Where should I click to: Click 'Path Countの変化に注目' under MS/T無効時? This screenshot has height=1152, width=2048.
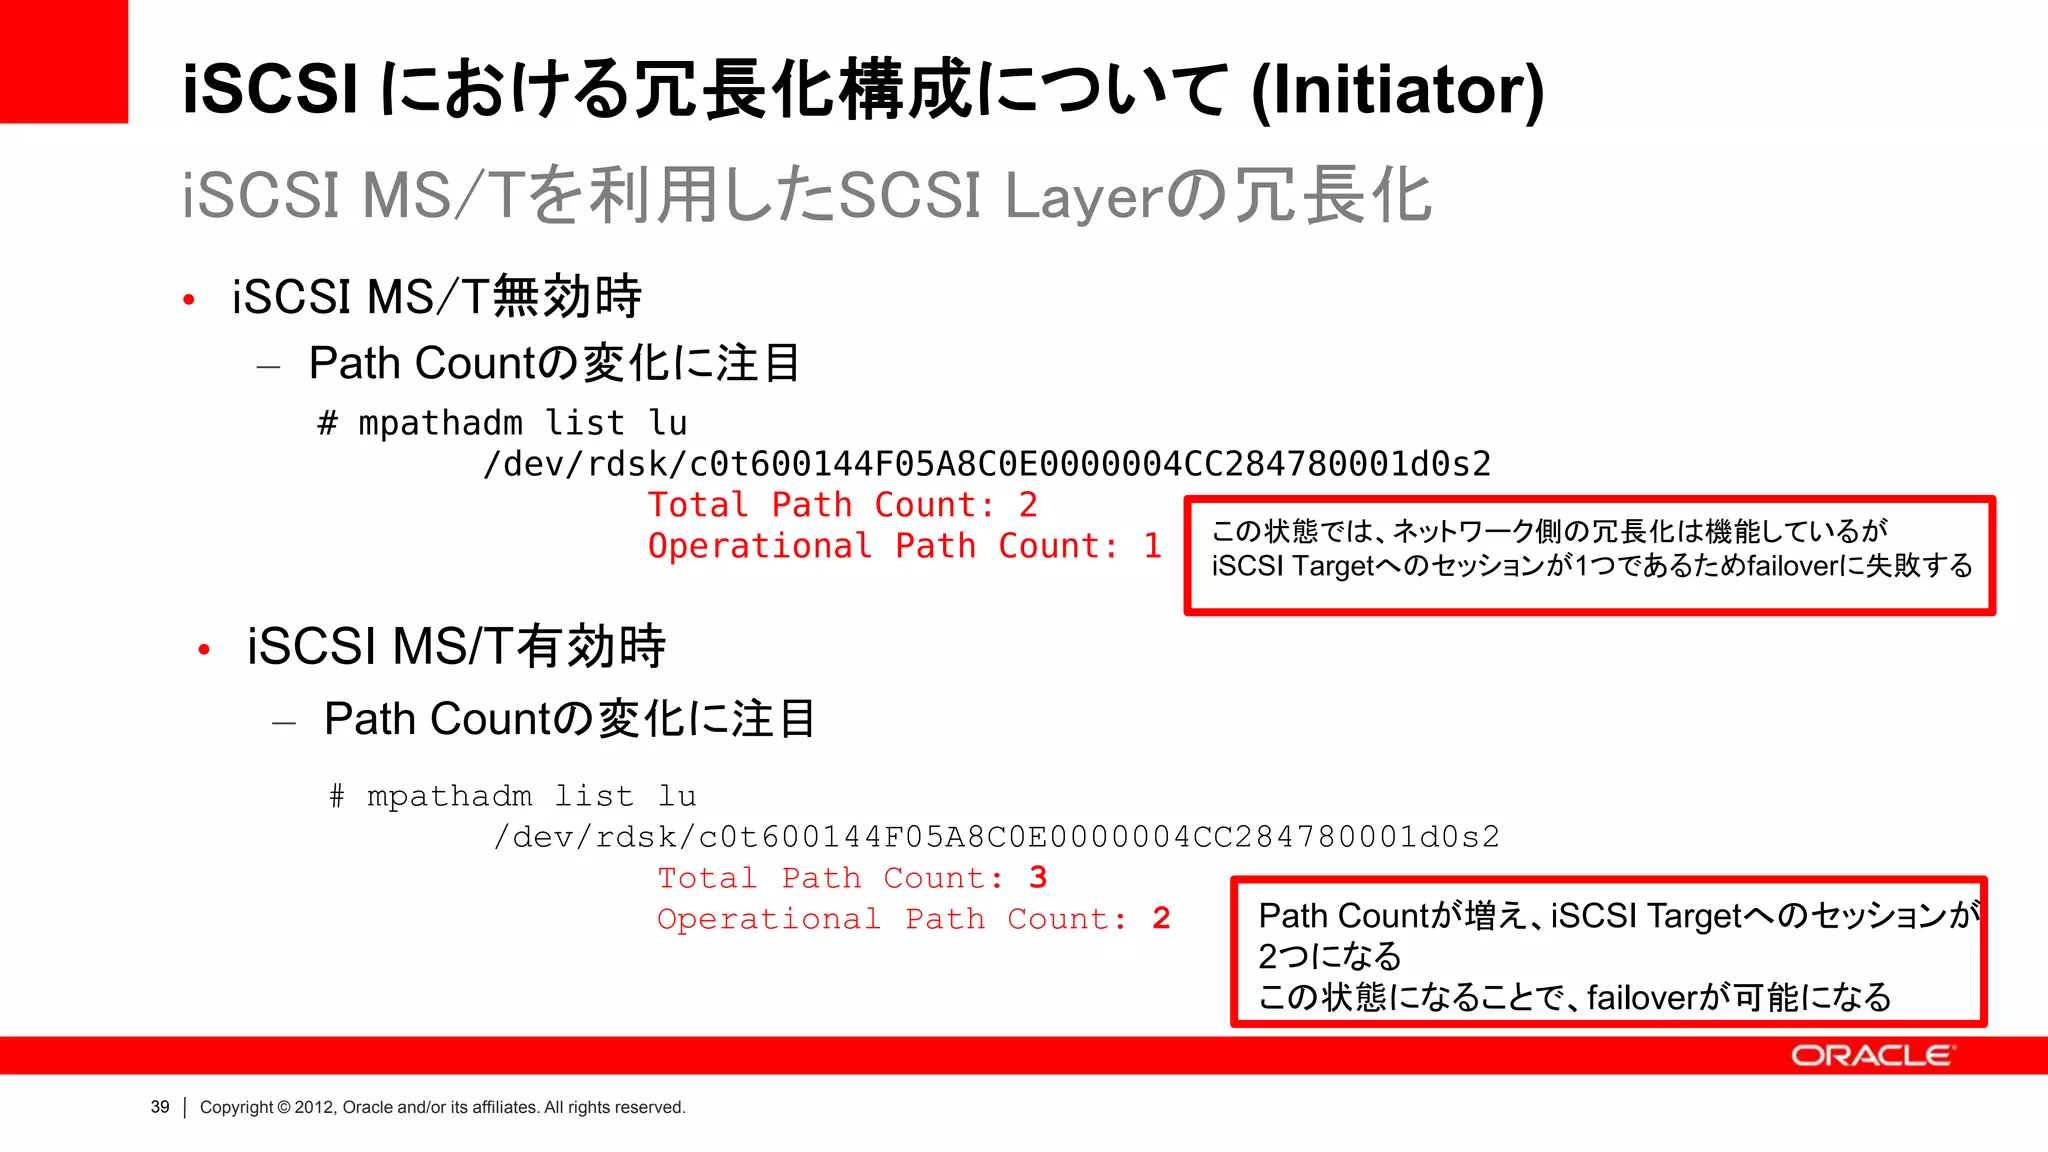coord(555,363)
